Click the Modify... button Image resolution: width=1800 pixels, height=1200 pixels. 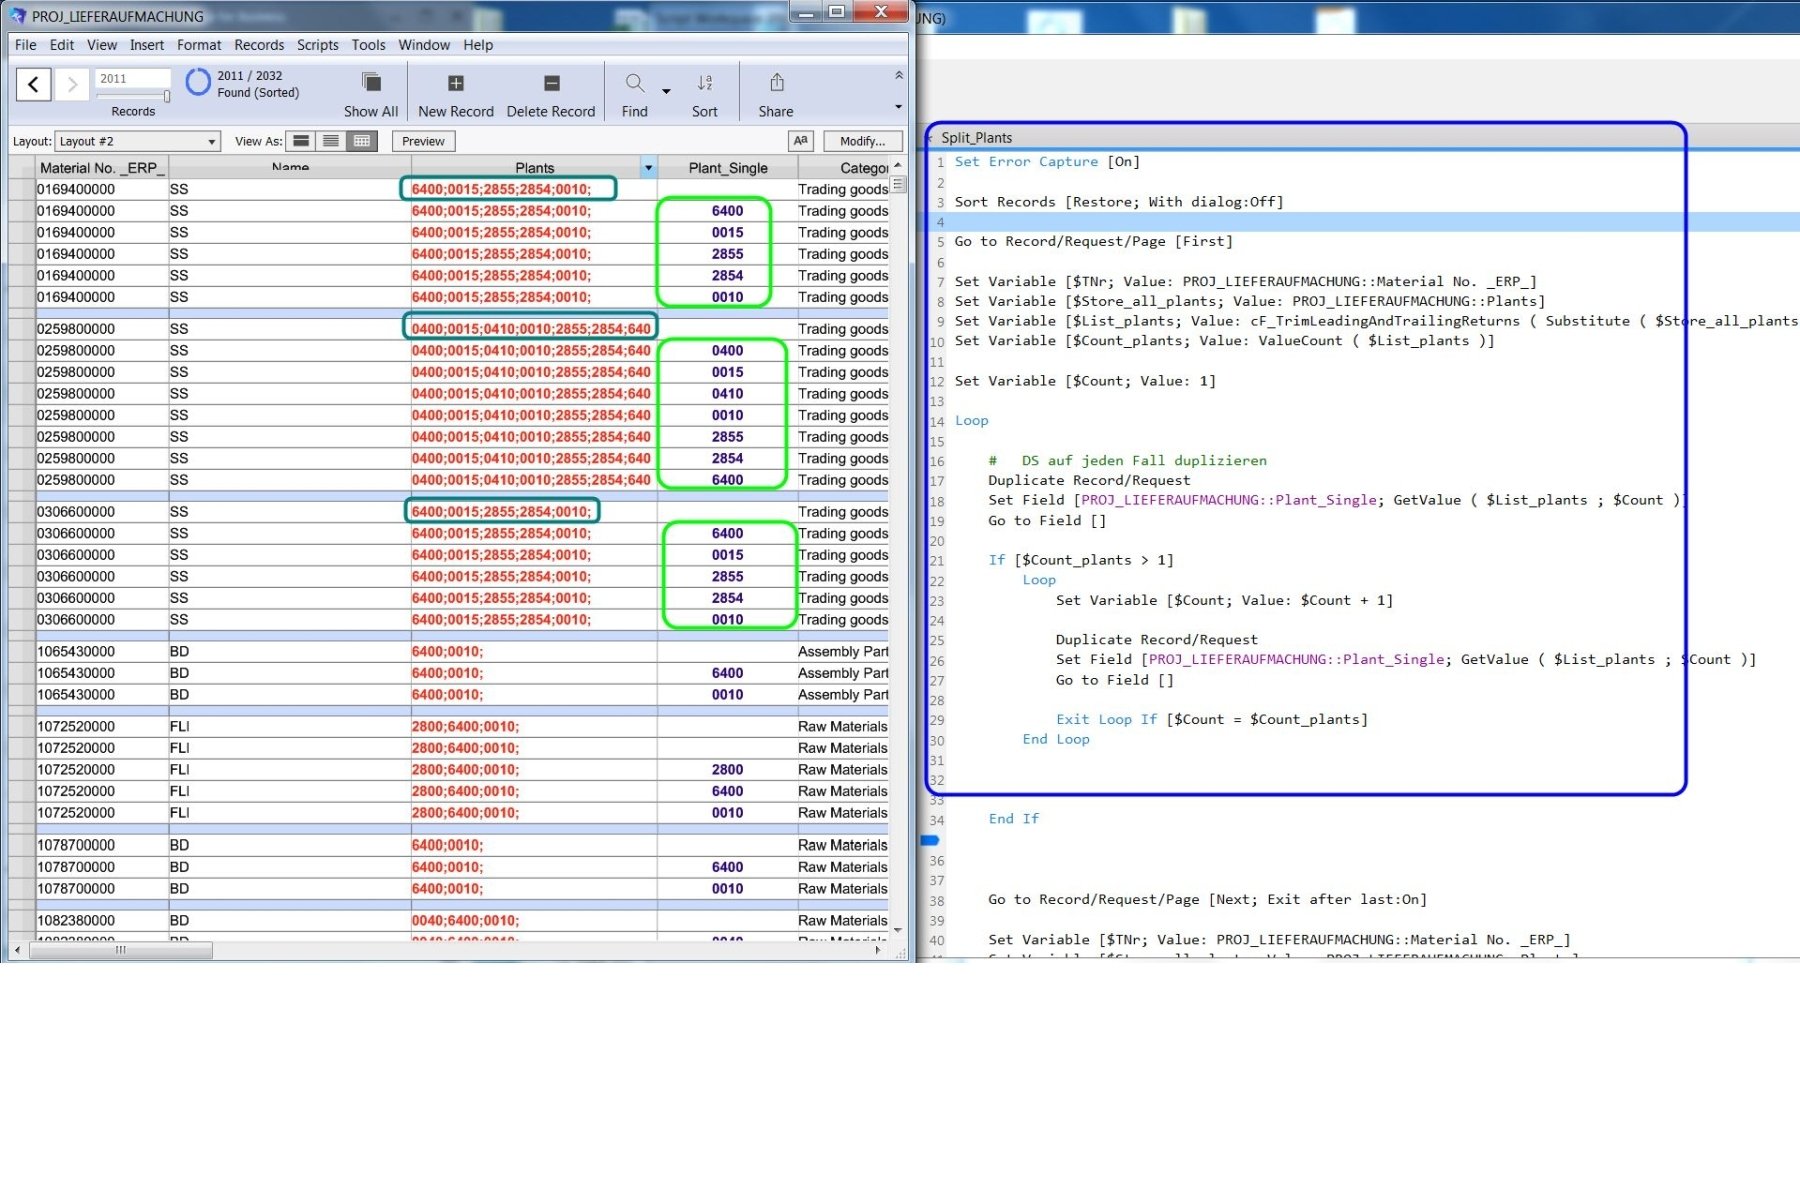tap(862, 141)
